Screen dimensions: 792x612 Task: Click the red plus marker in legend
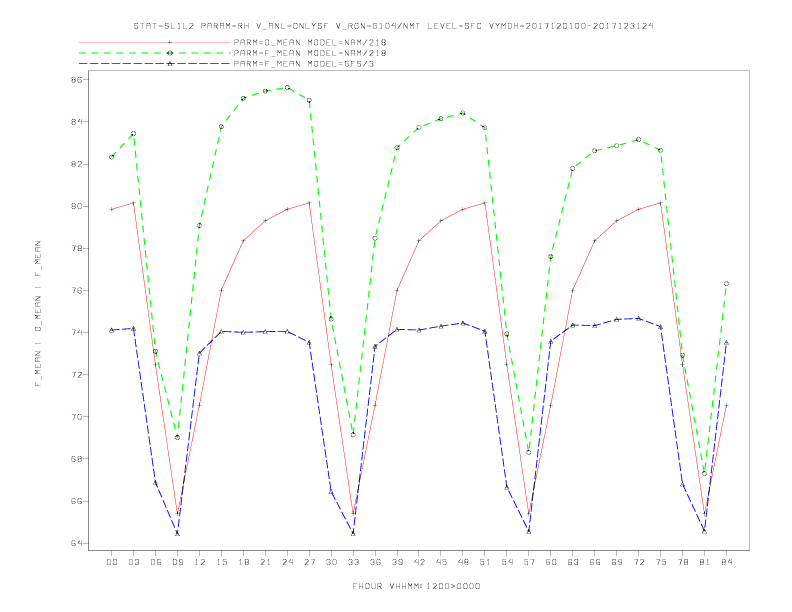coord(170,42)
